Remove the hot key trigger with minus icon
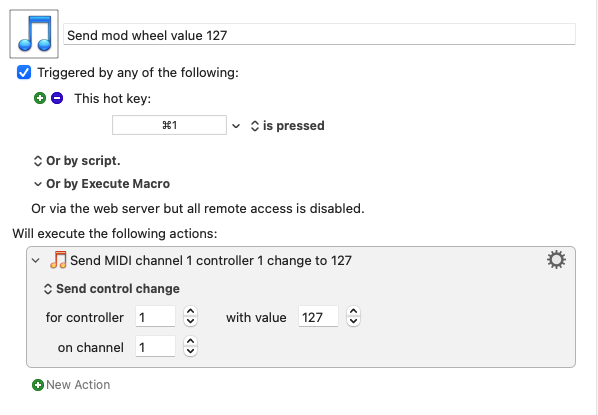Screen dimensions: 598x415 (x=57, y=98)
